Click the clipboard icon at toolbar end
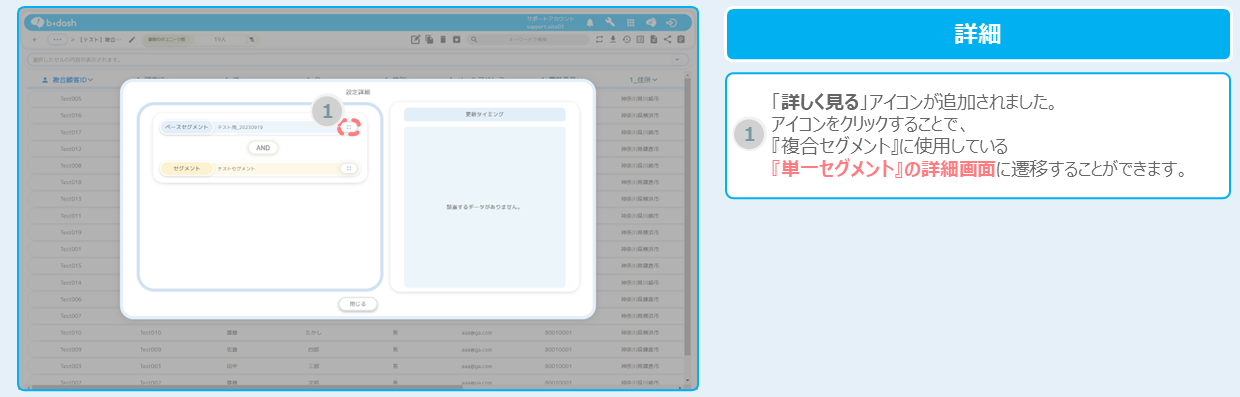 681,39
